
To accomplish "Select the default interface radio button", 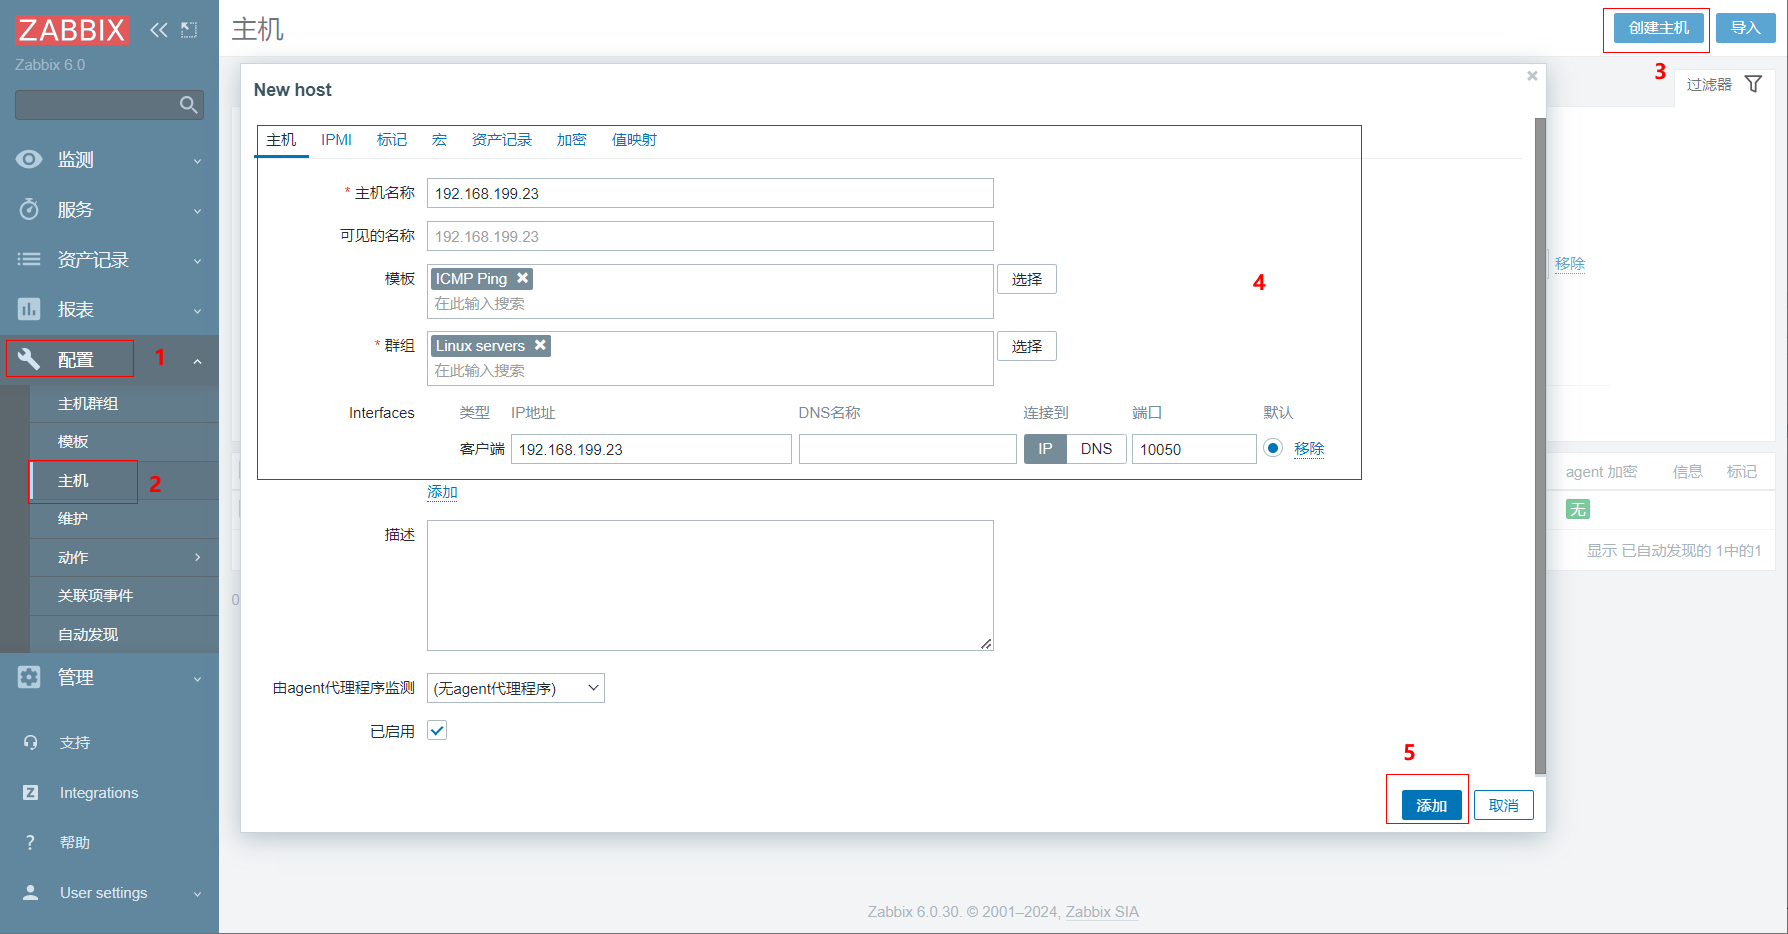I will coord(1273,448).
